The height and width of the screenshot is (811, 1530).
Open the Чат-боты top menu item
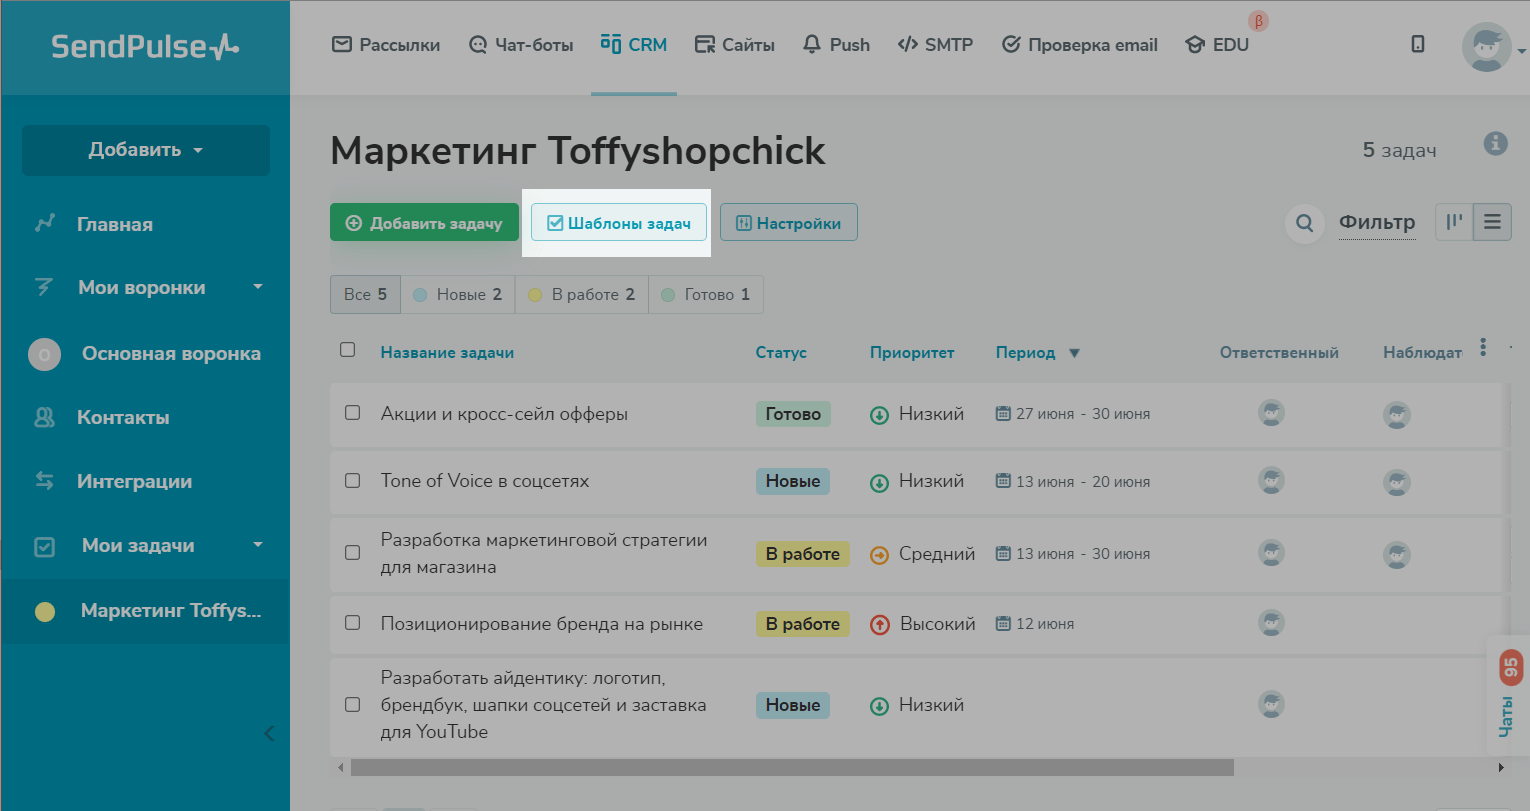point(521,45)
